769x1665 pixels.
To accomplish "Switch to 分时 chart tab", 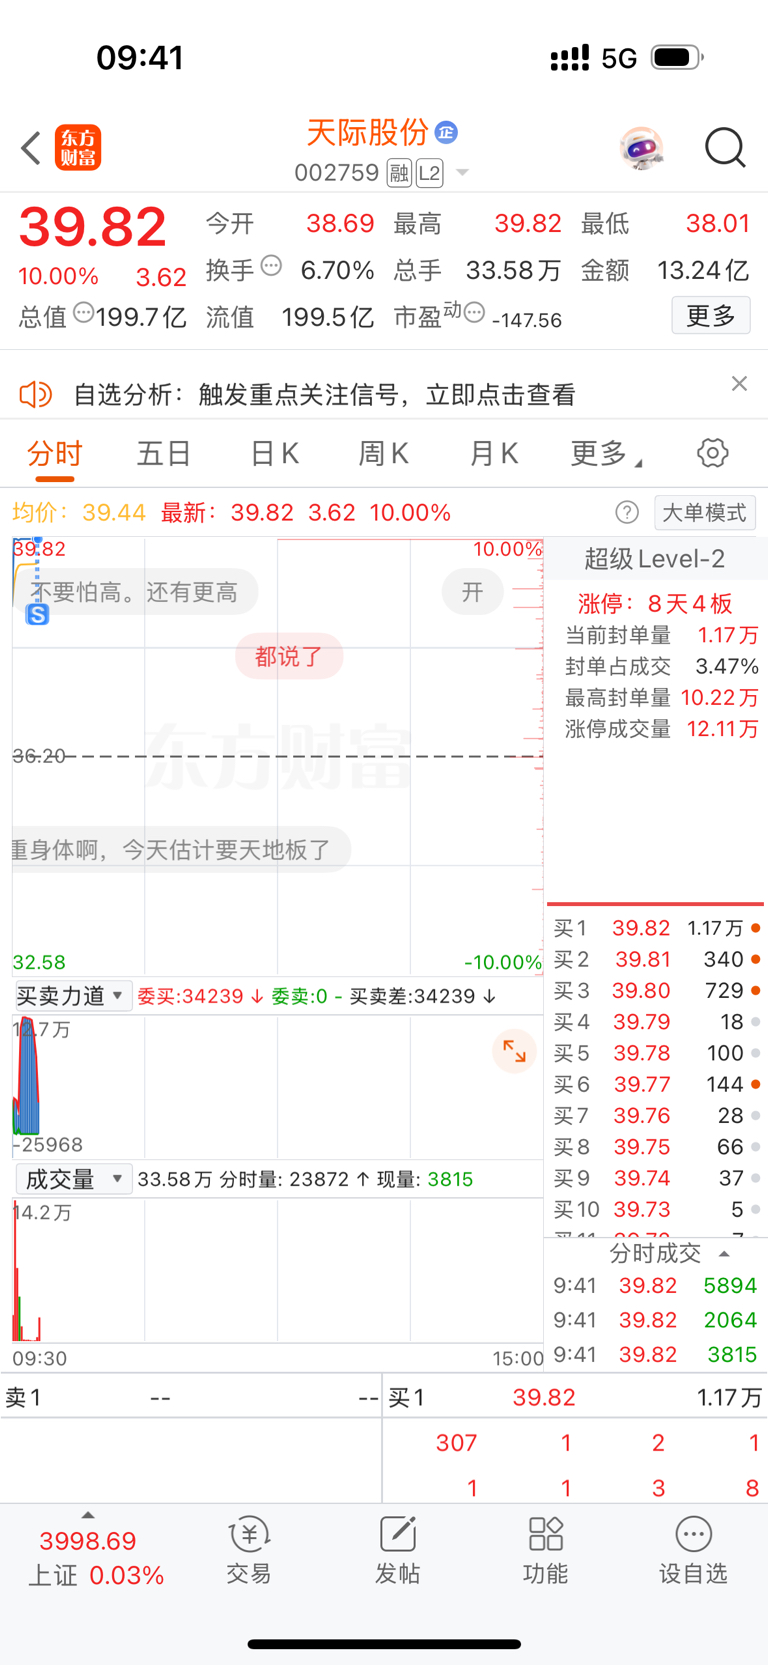I will [55, 454].
